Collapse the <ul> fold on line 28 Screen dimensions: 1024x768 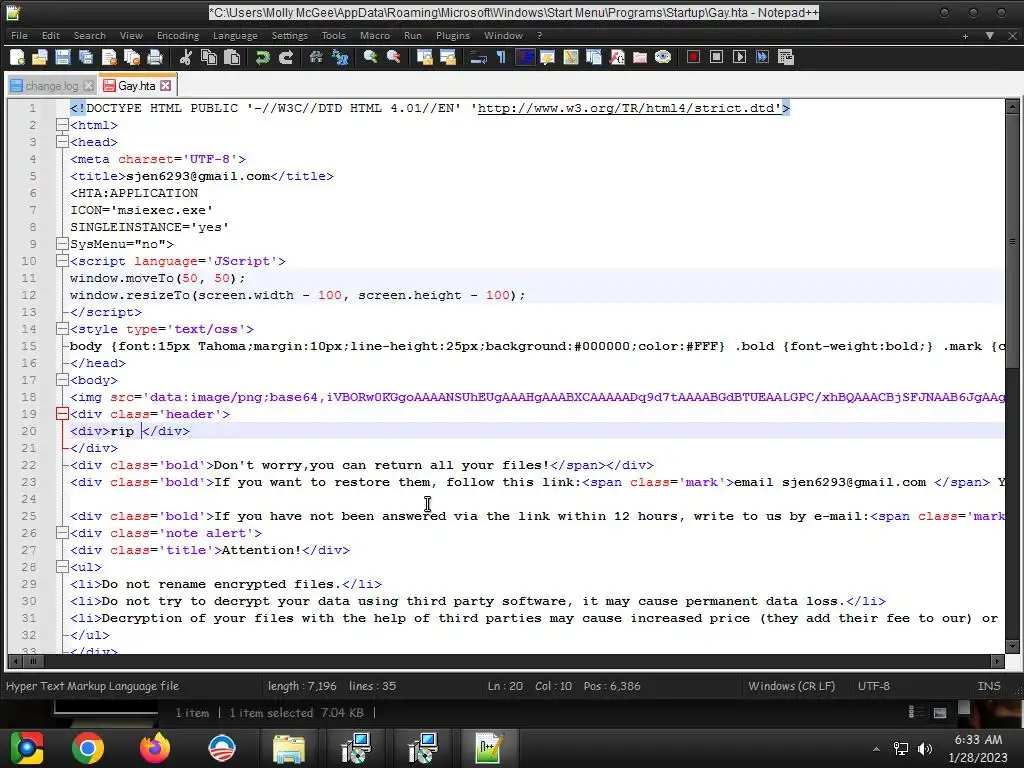(62, 566)
